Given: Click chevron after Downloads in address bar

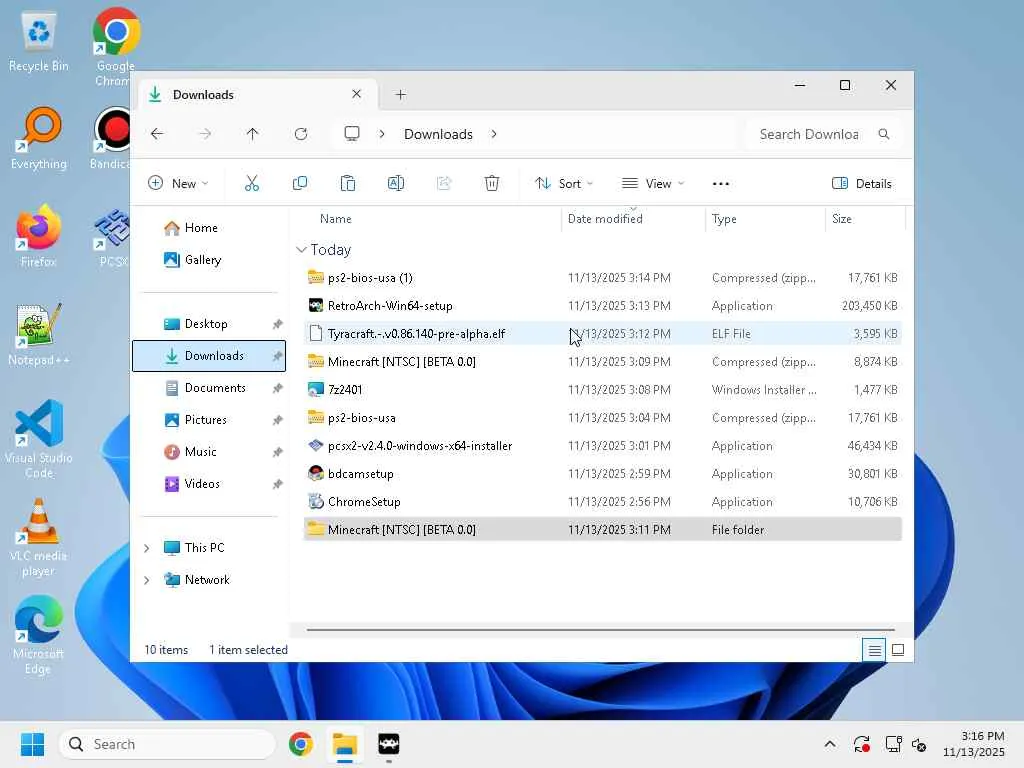Looking at the screenshot, I should click(x=494, y=134).
